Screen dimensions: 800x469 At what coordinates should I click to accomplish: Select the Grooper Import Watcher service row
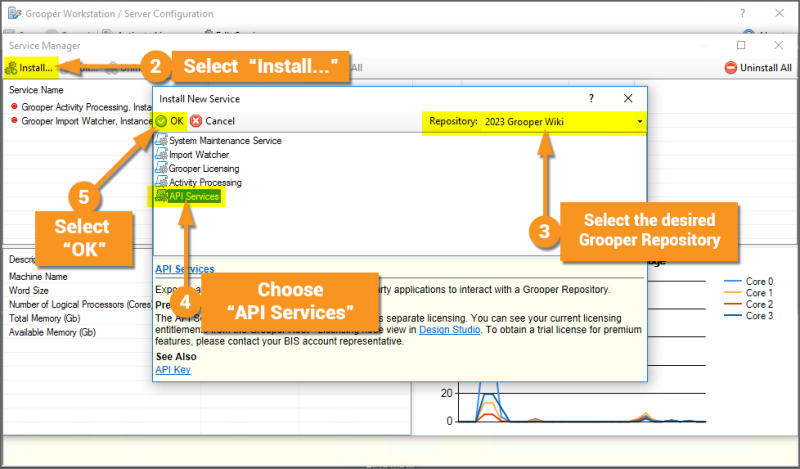click(82, 121)
